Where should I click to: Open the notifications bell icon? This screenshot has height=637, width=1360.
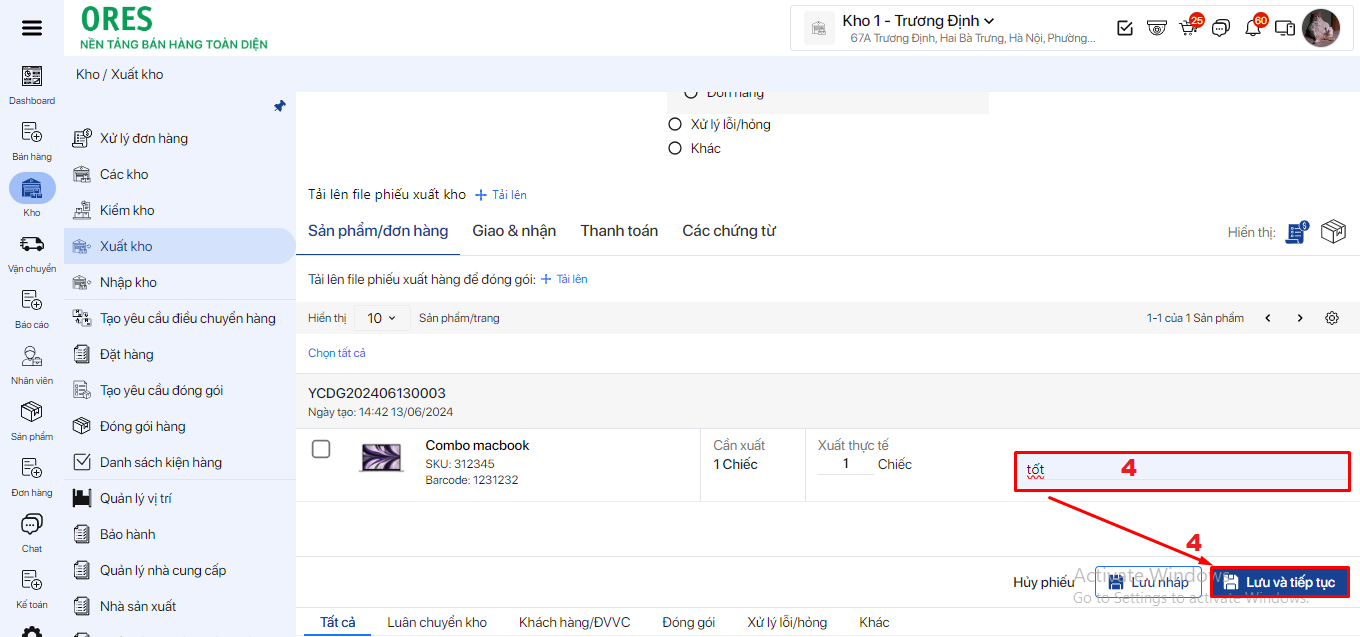(x=1252, y=28)
